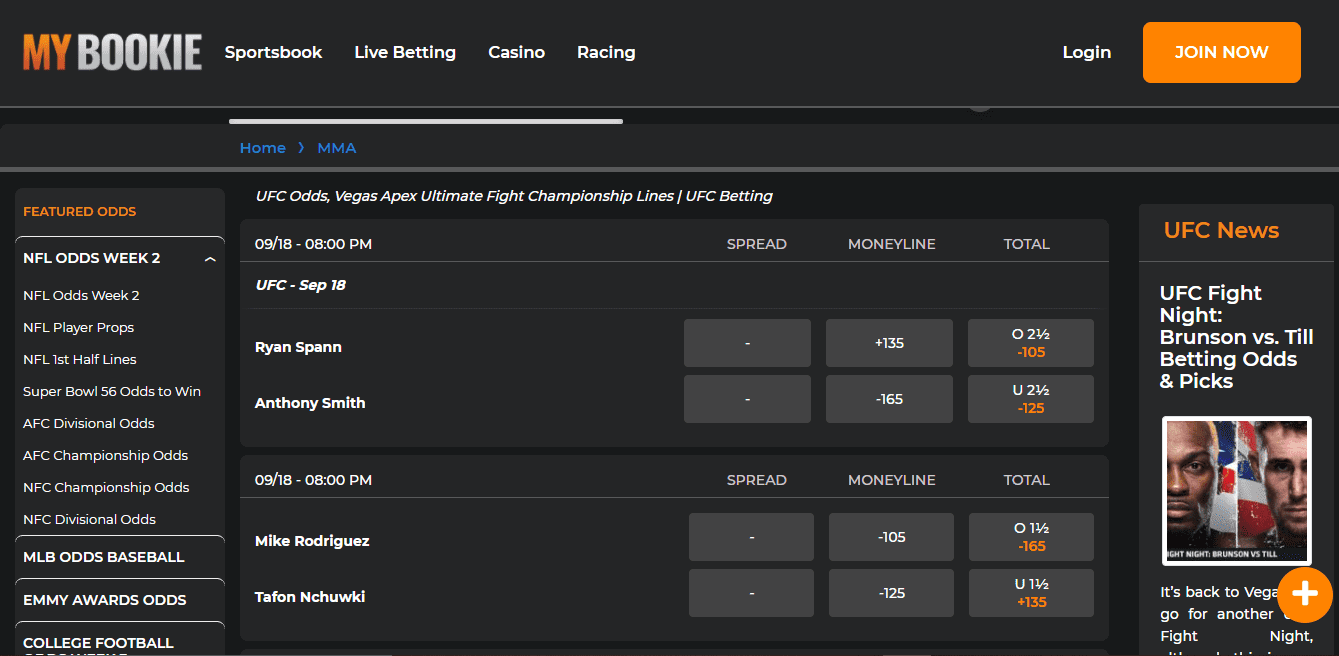Click the Home breadcrumb link

[x=262, y=148]
